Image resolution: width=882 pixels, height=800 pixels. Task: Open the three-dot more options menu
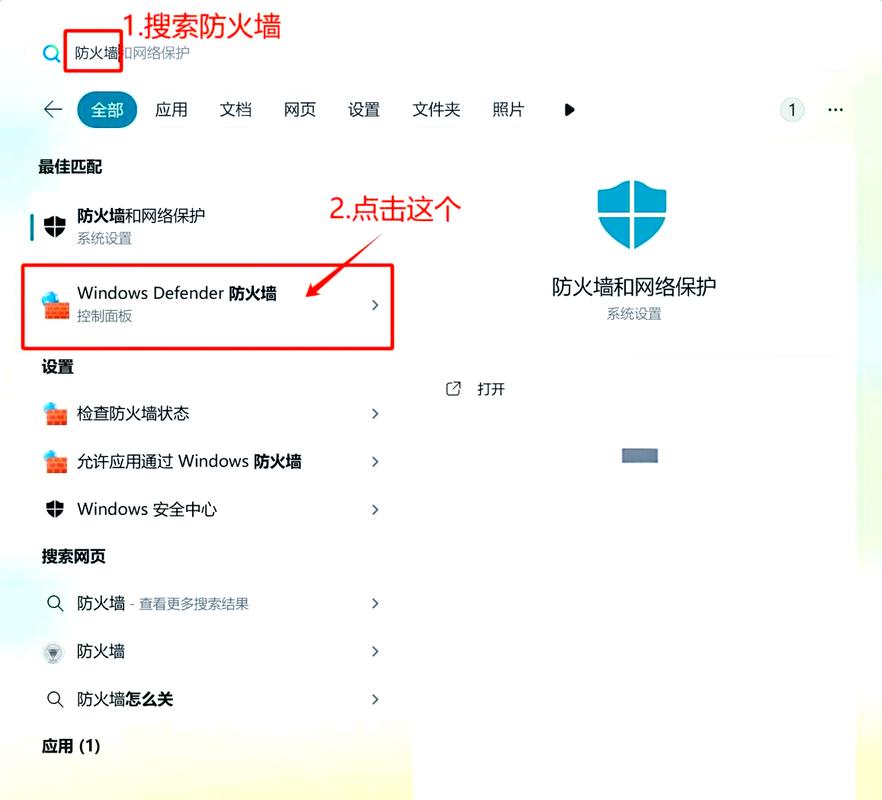[835, 110]
